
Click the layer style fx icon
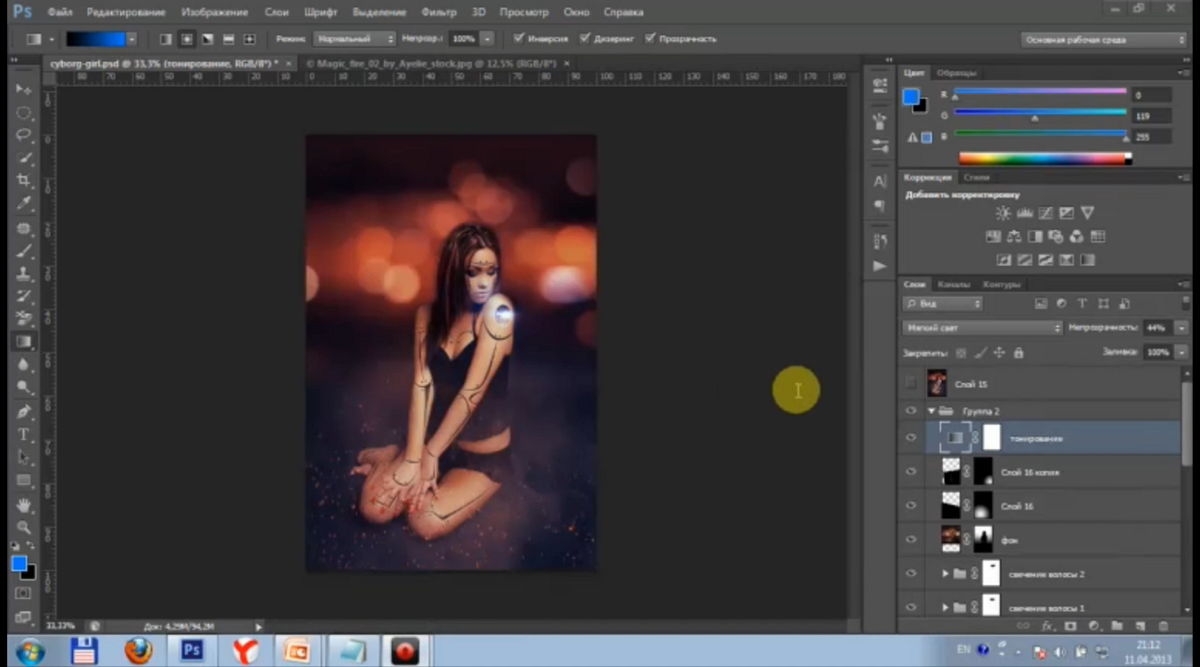point(1048,626)
